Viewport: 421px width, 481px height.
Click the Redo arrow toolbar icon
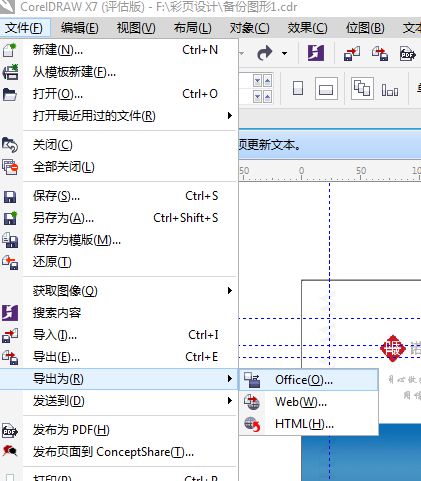tap(265, 53)
